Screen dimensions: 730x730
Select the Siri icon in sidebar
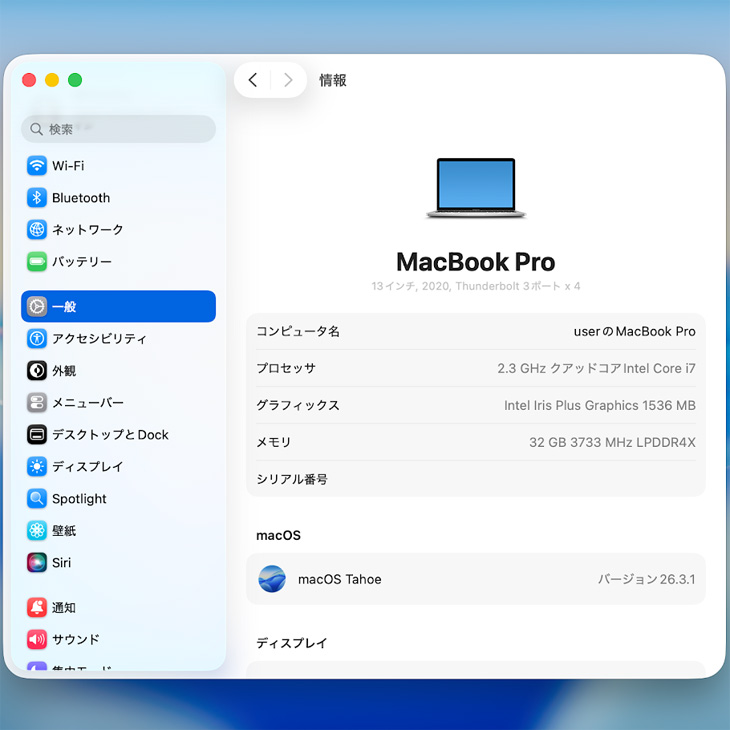click(x=37, y=563)
